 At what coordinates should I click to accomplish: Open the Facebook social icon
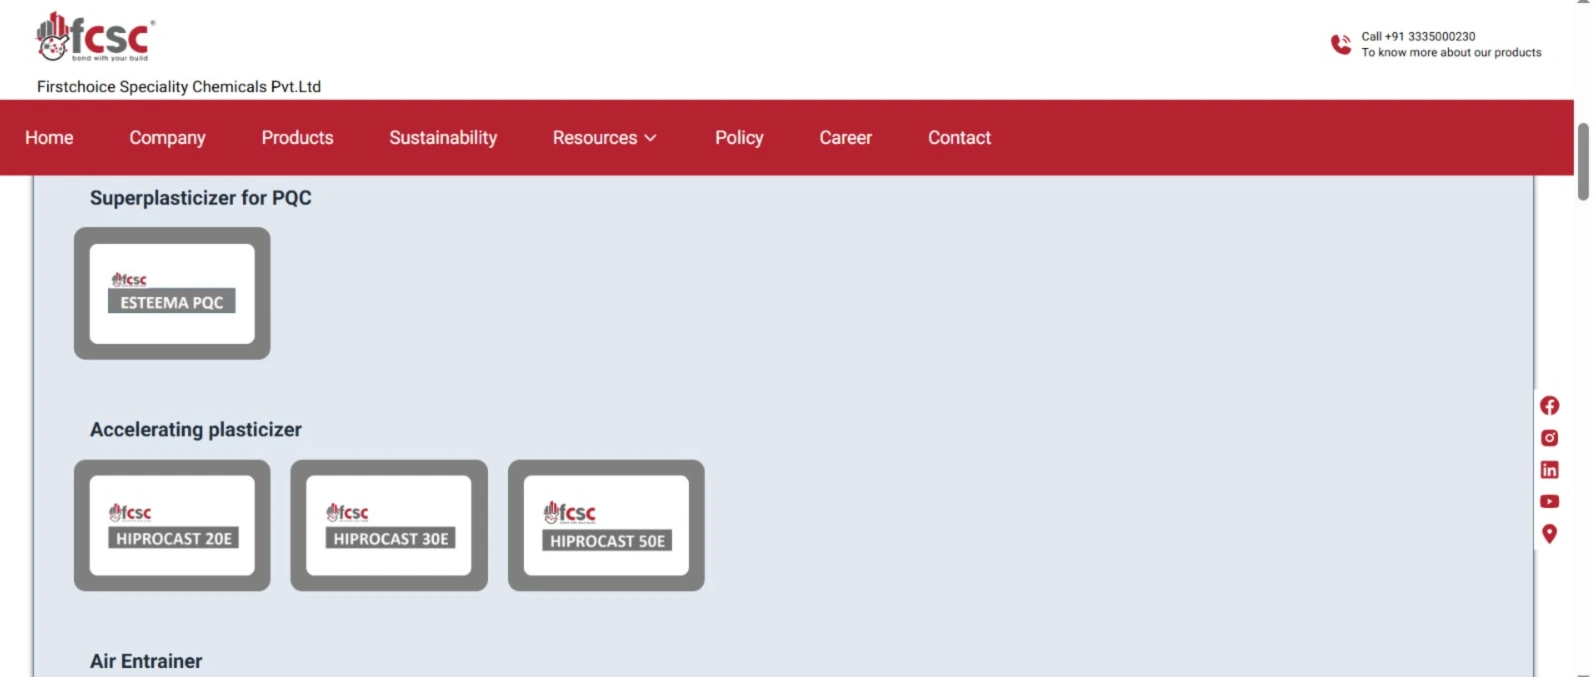[x=1549, y=405]
